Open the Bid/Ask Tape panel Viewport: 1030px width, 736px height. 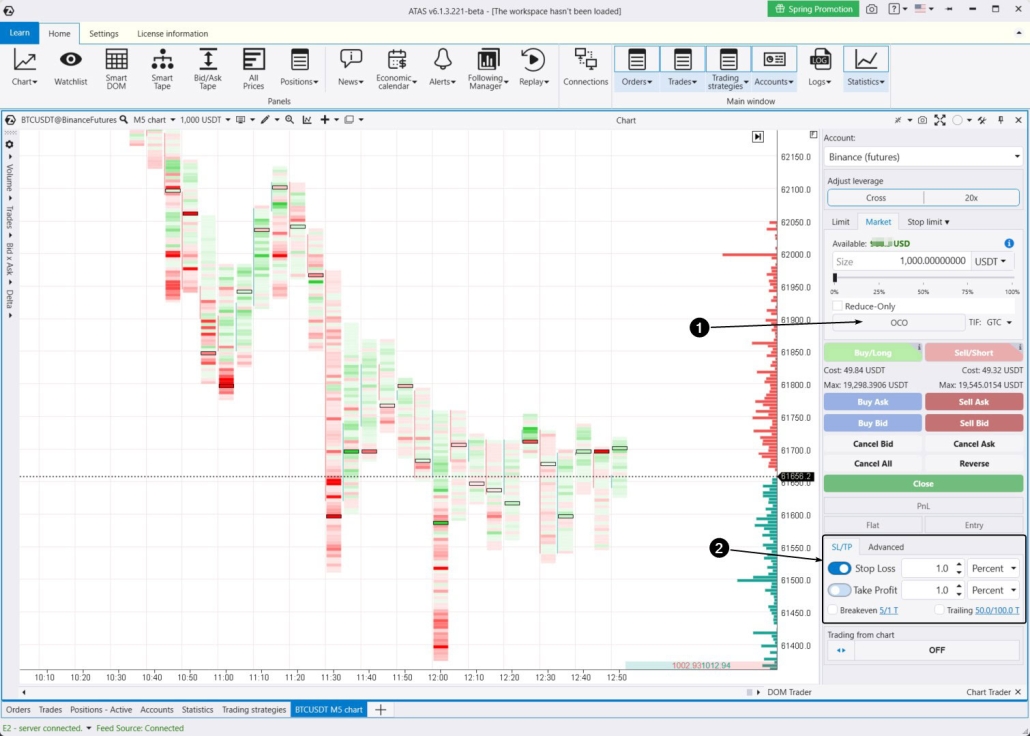tap(206, 67)
